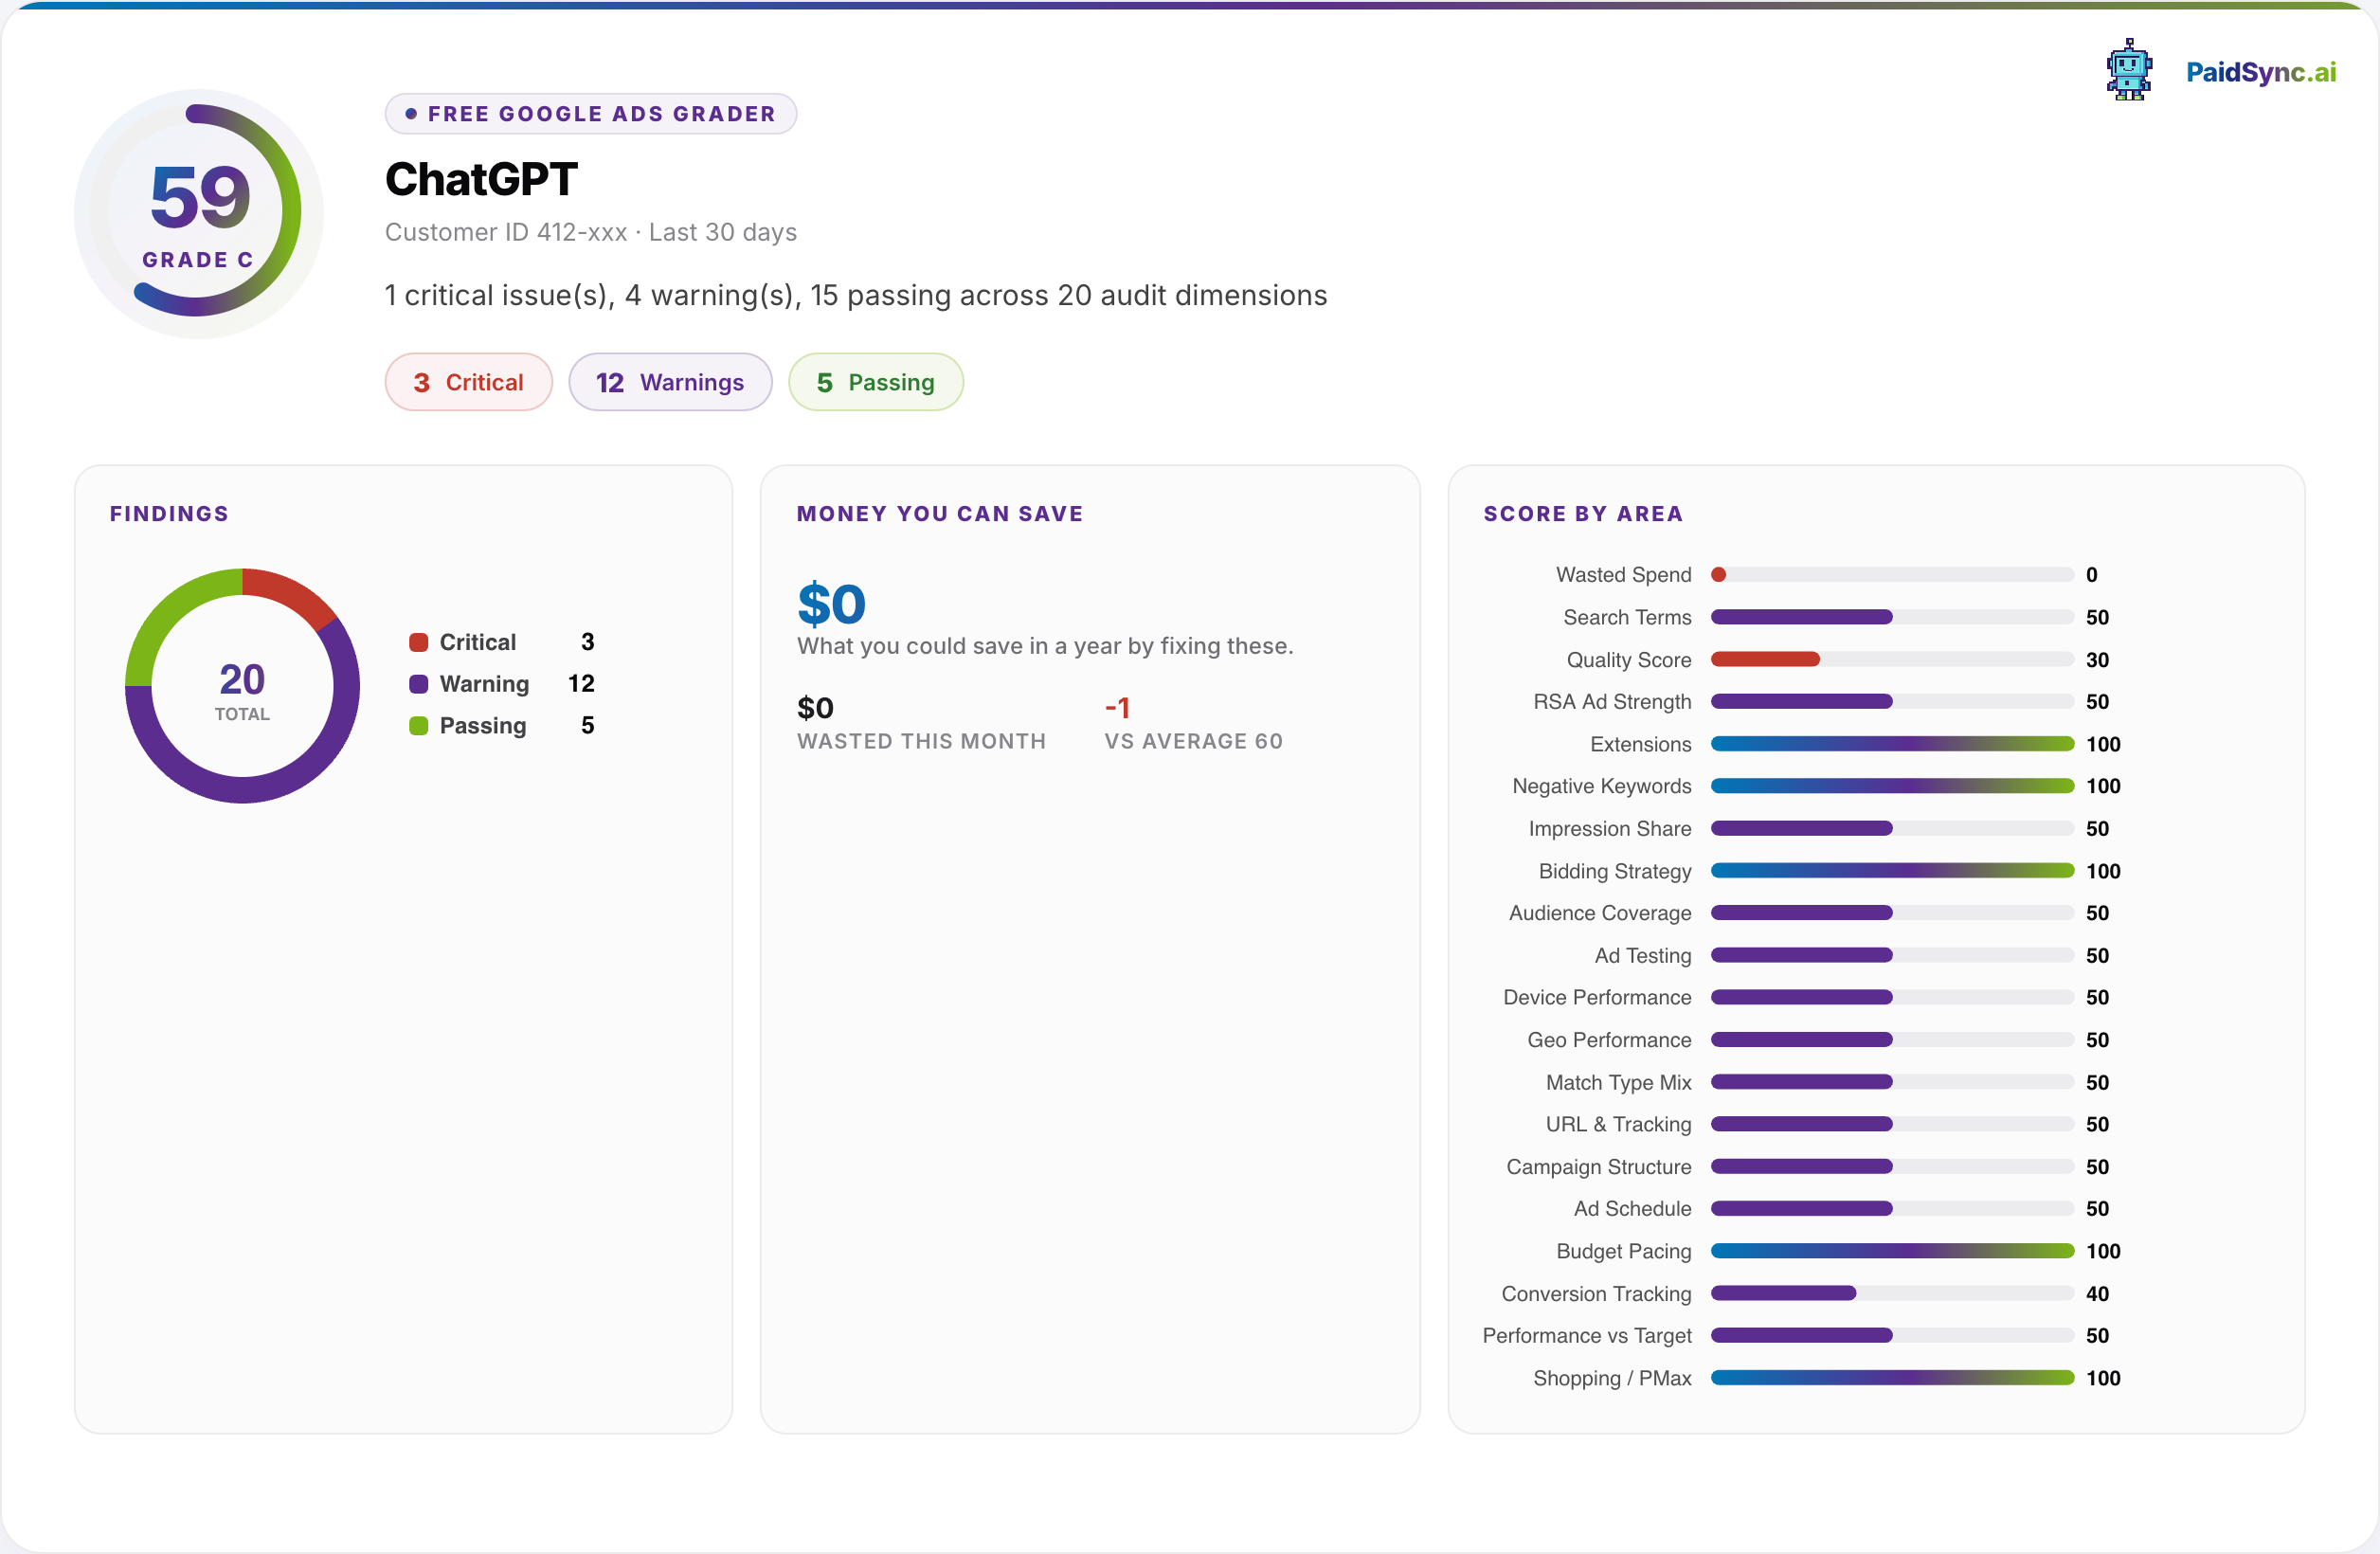This screenshot has height=1554, width=2380.
Task: Click the Budget Pacing score bar
Action: pos(1892,1251)
